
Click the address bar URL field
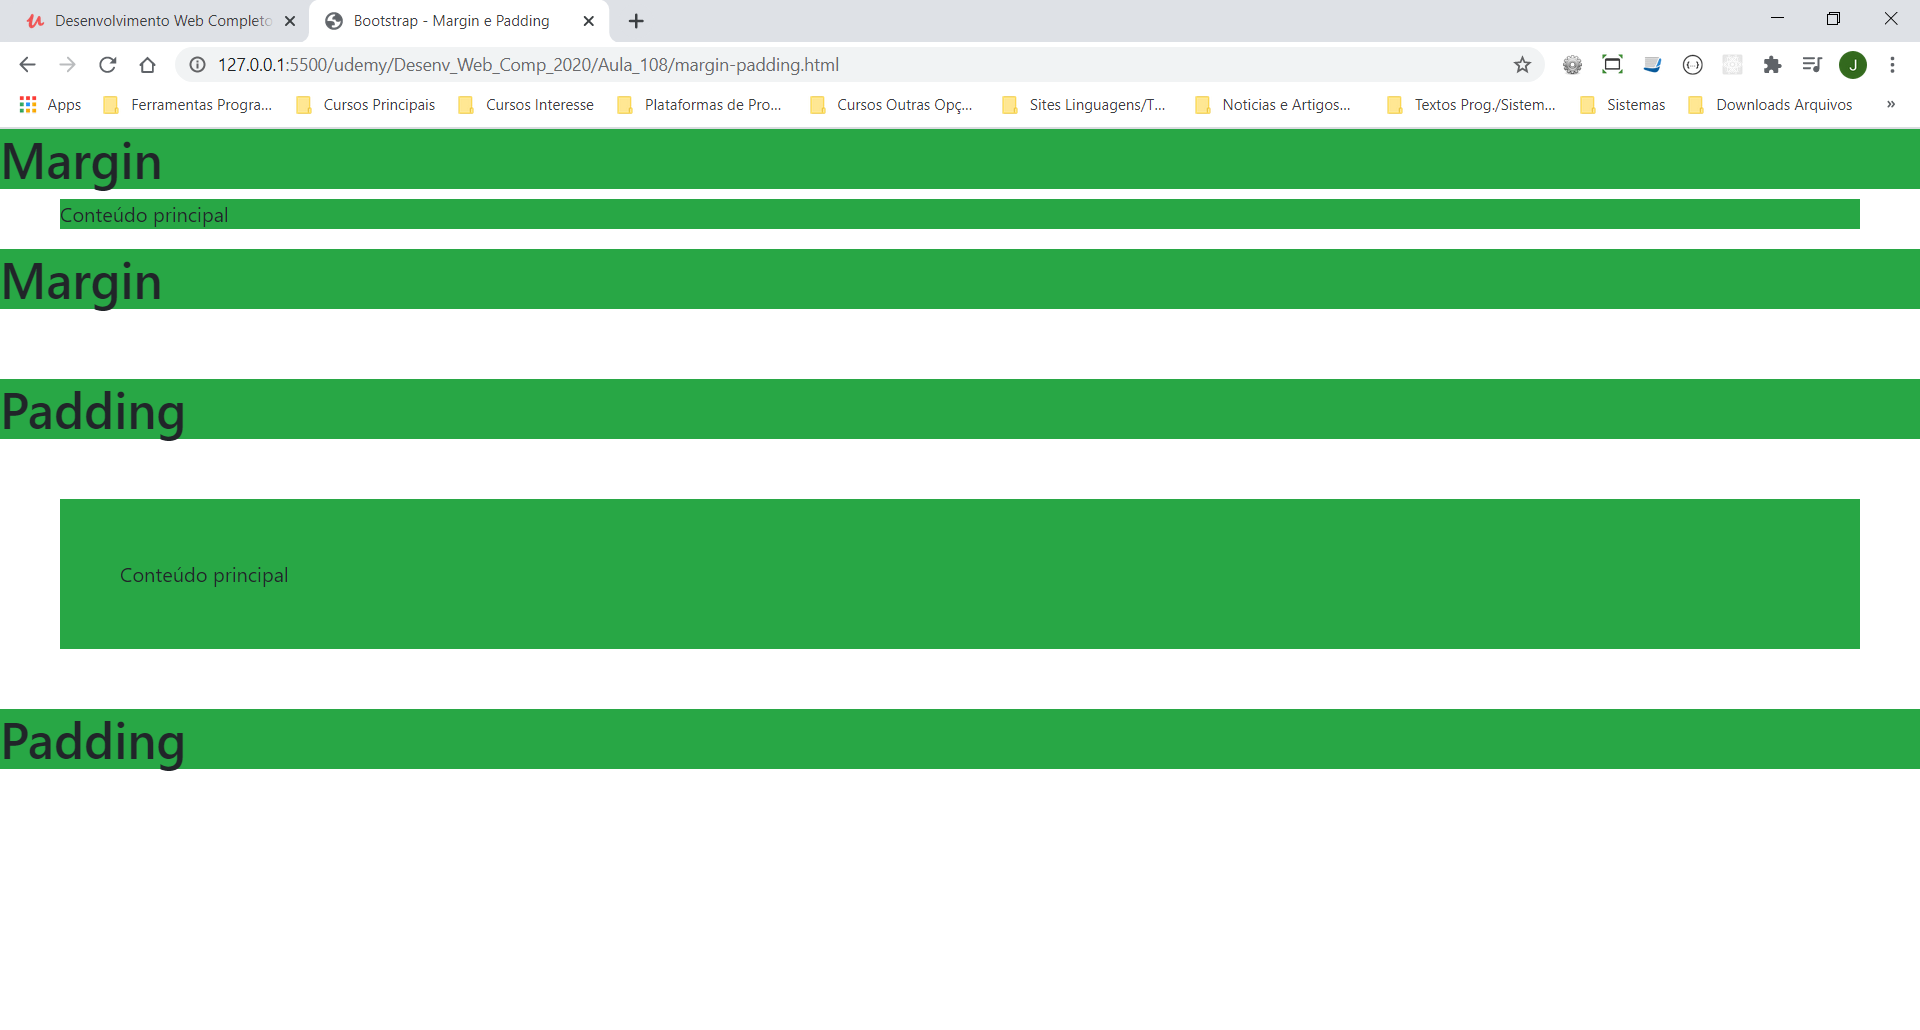tap(860, 65)
